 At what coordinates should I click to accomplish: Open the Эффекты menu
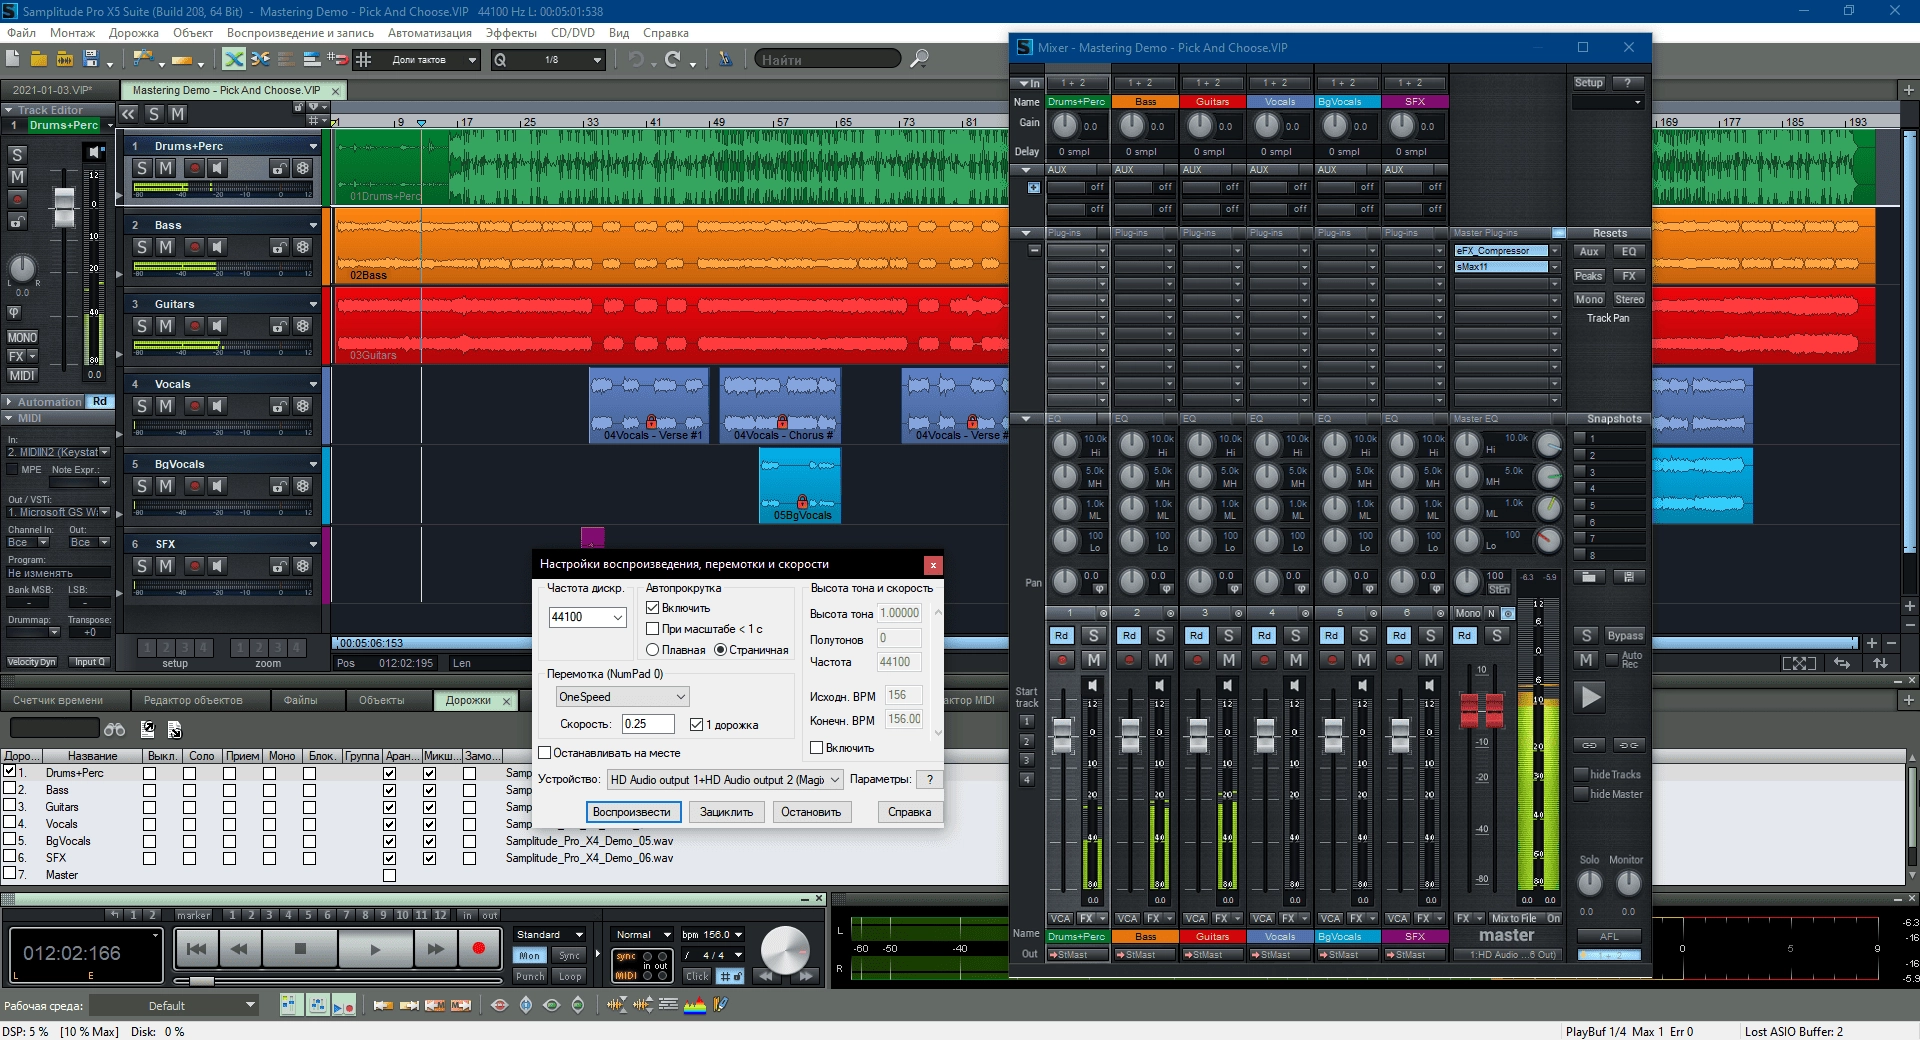[511, 33]
